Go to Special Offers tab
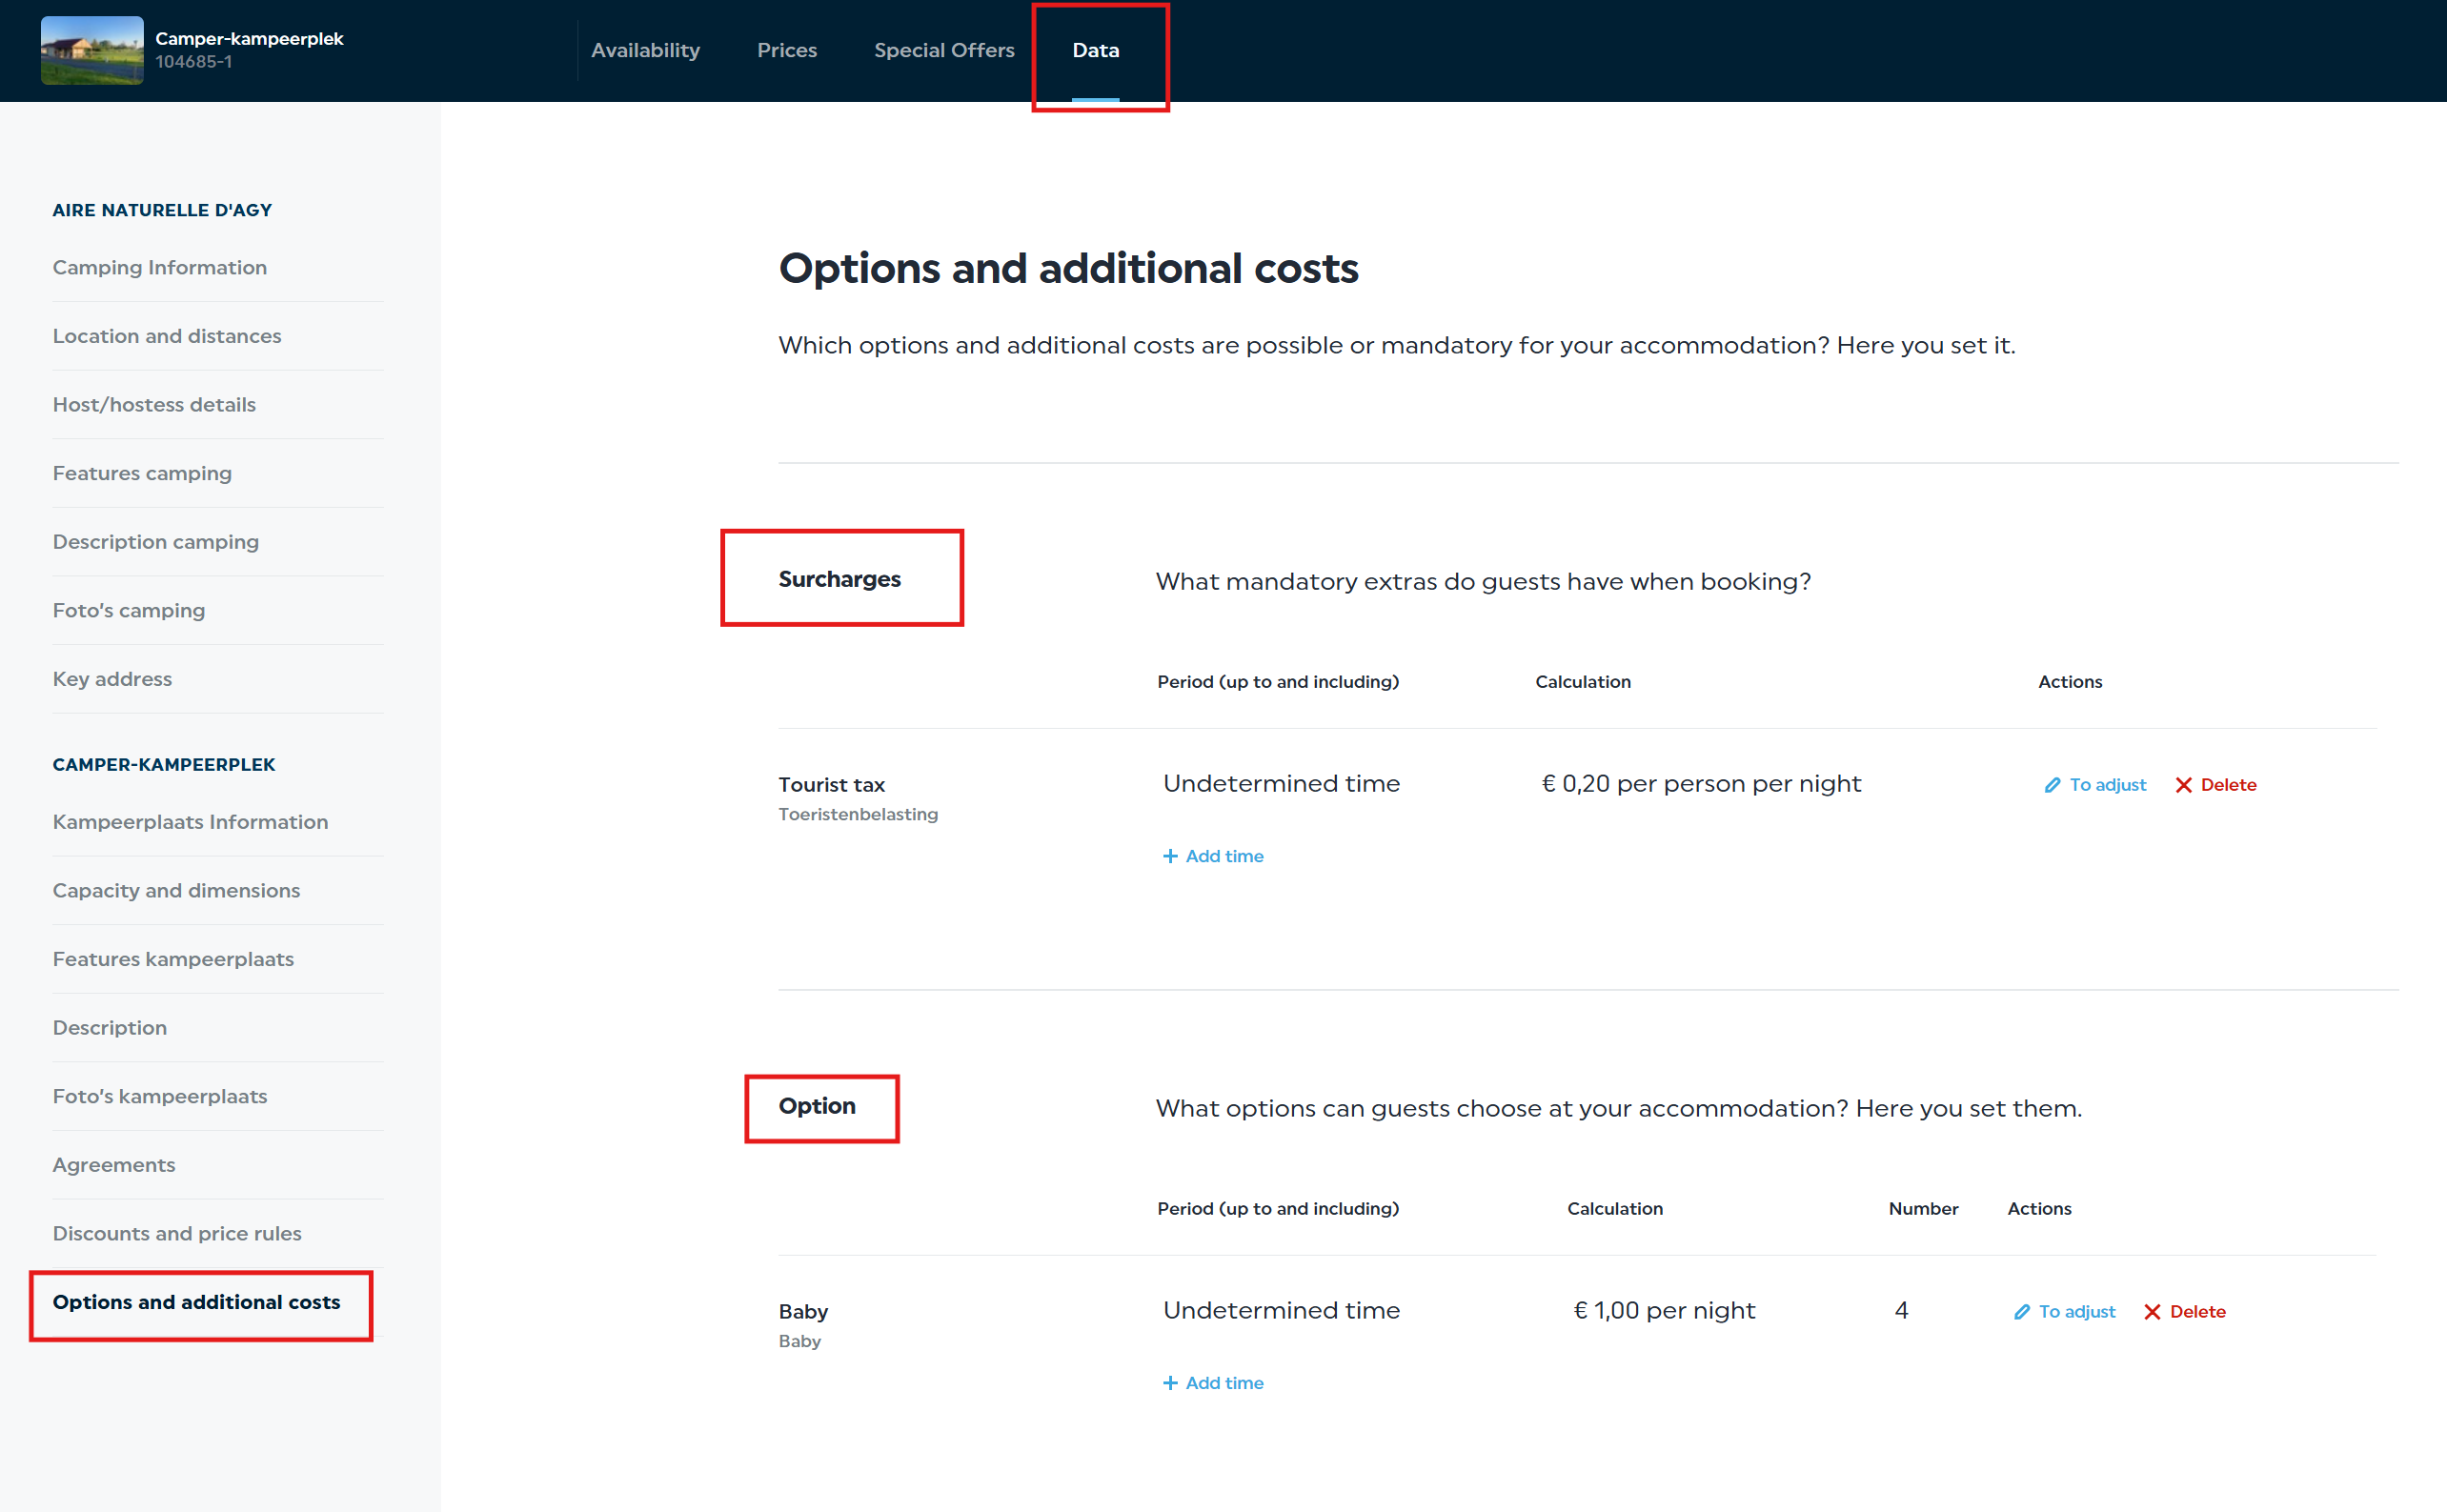 click(944, 50)
